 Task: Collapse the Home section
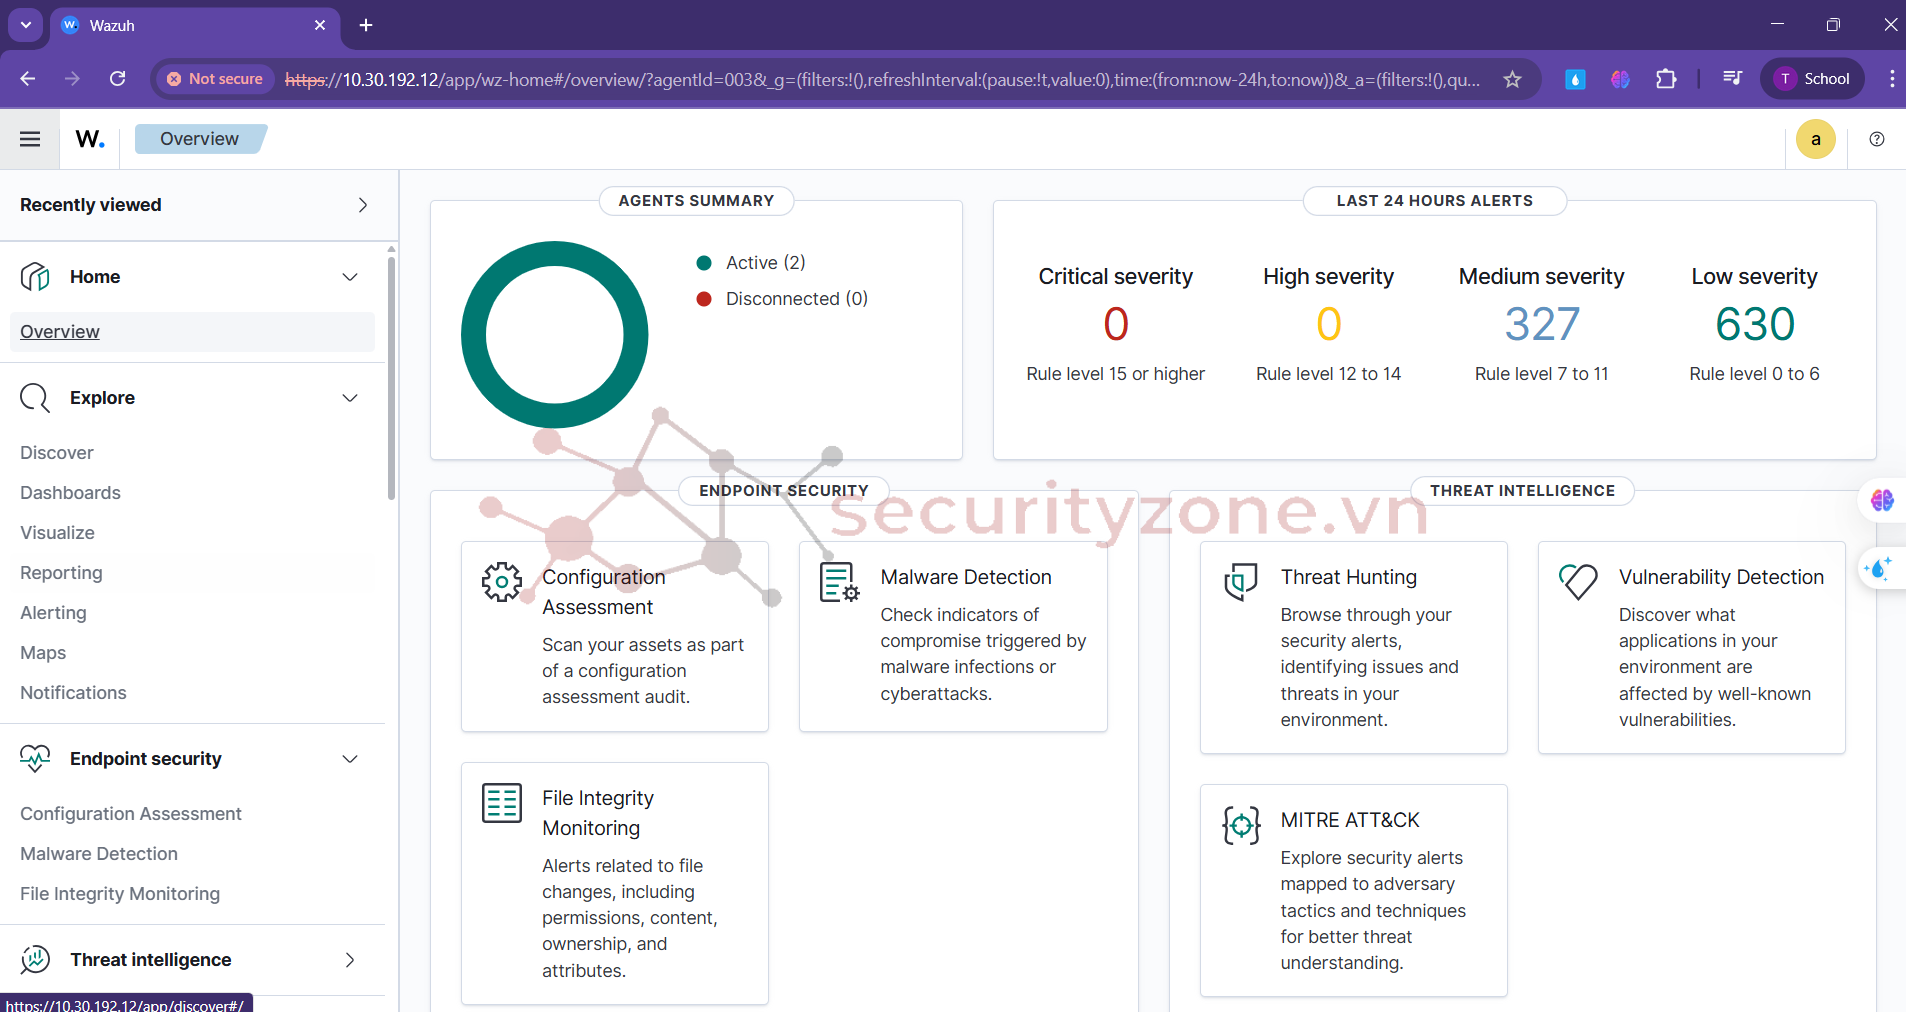350,277
